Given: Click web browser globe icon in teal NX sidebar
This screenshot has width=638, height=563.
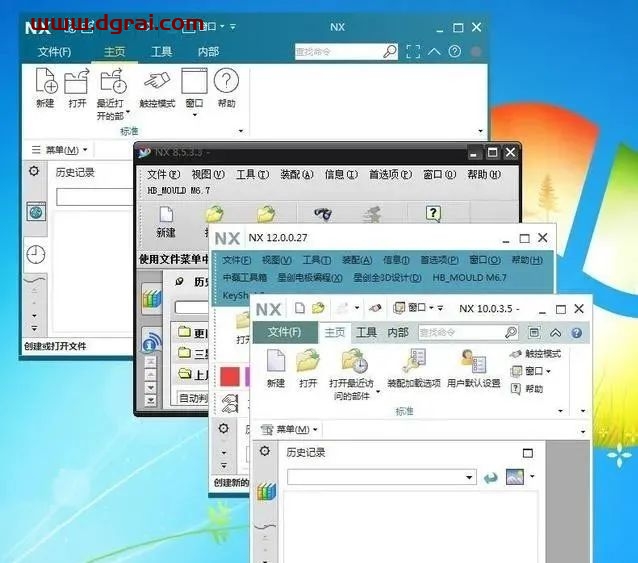Looking at the screenshot, I should pyautogui.click(x=36, y=212).
